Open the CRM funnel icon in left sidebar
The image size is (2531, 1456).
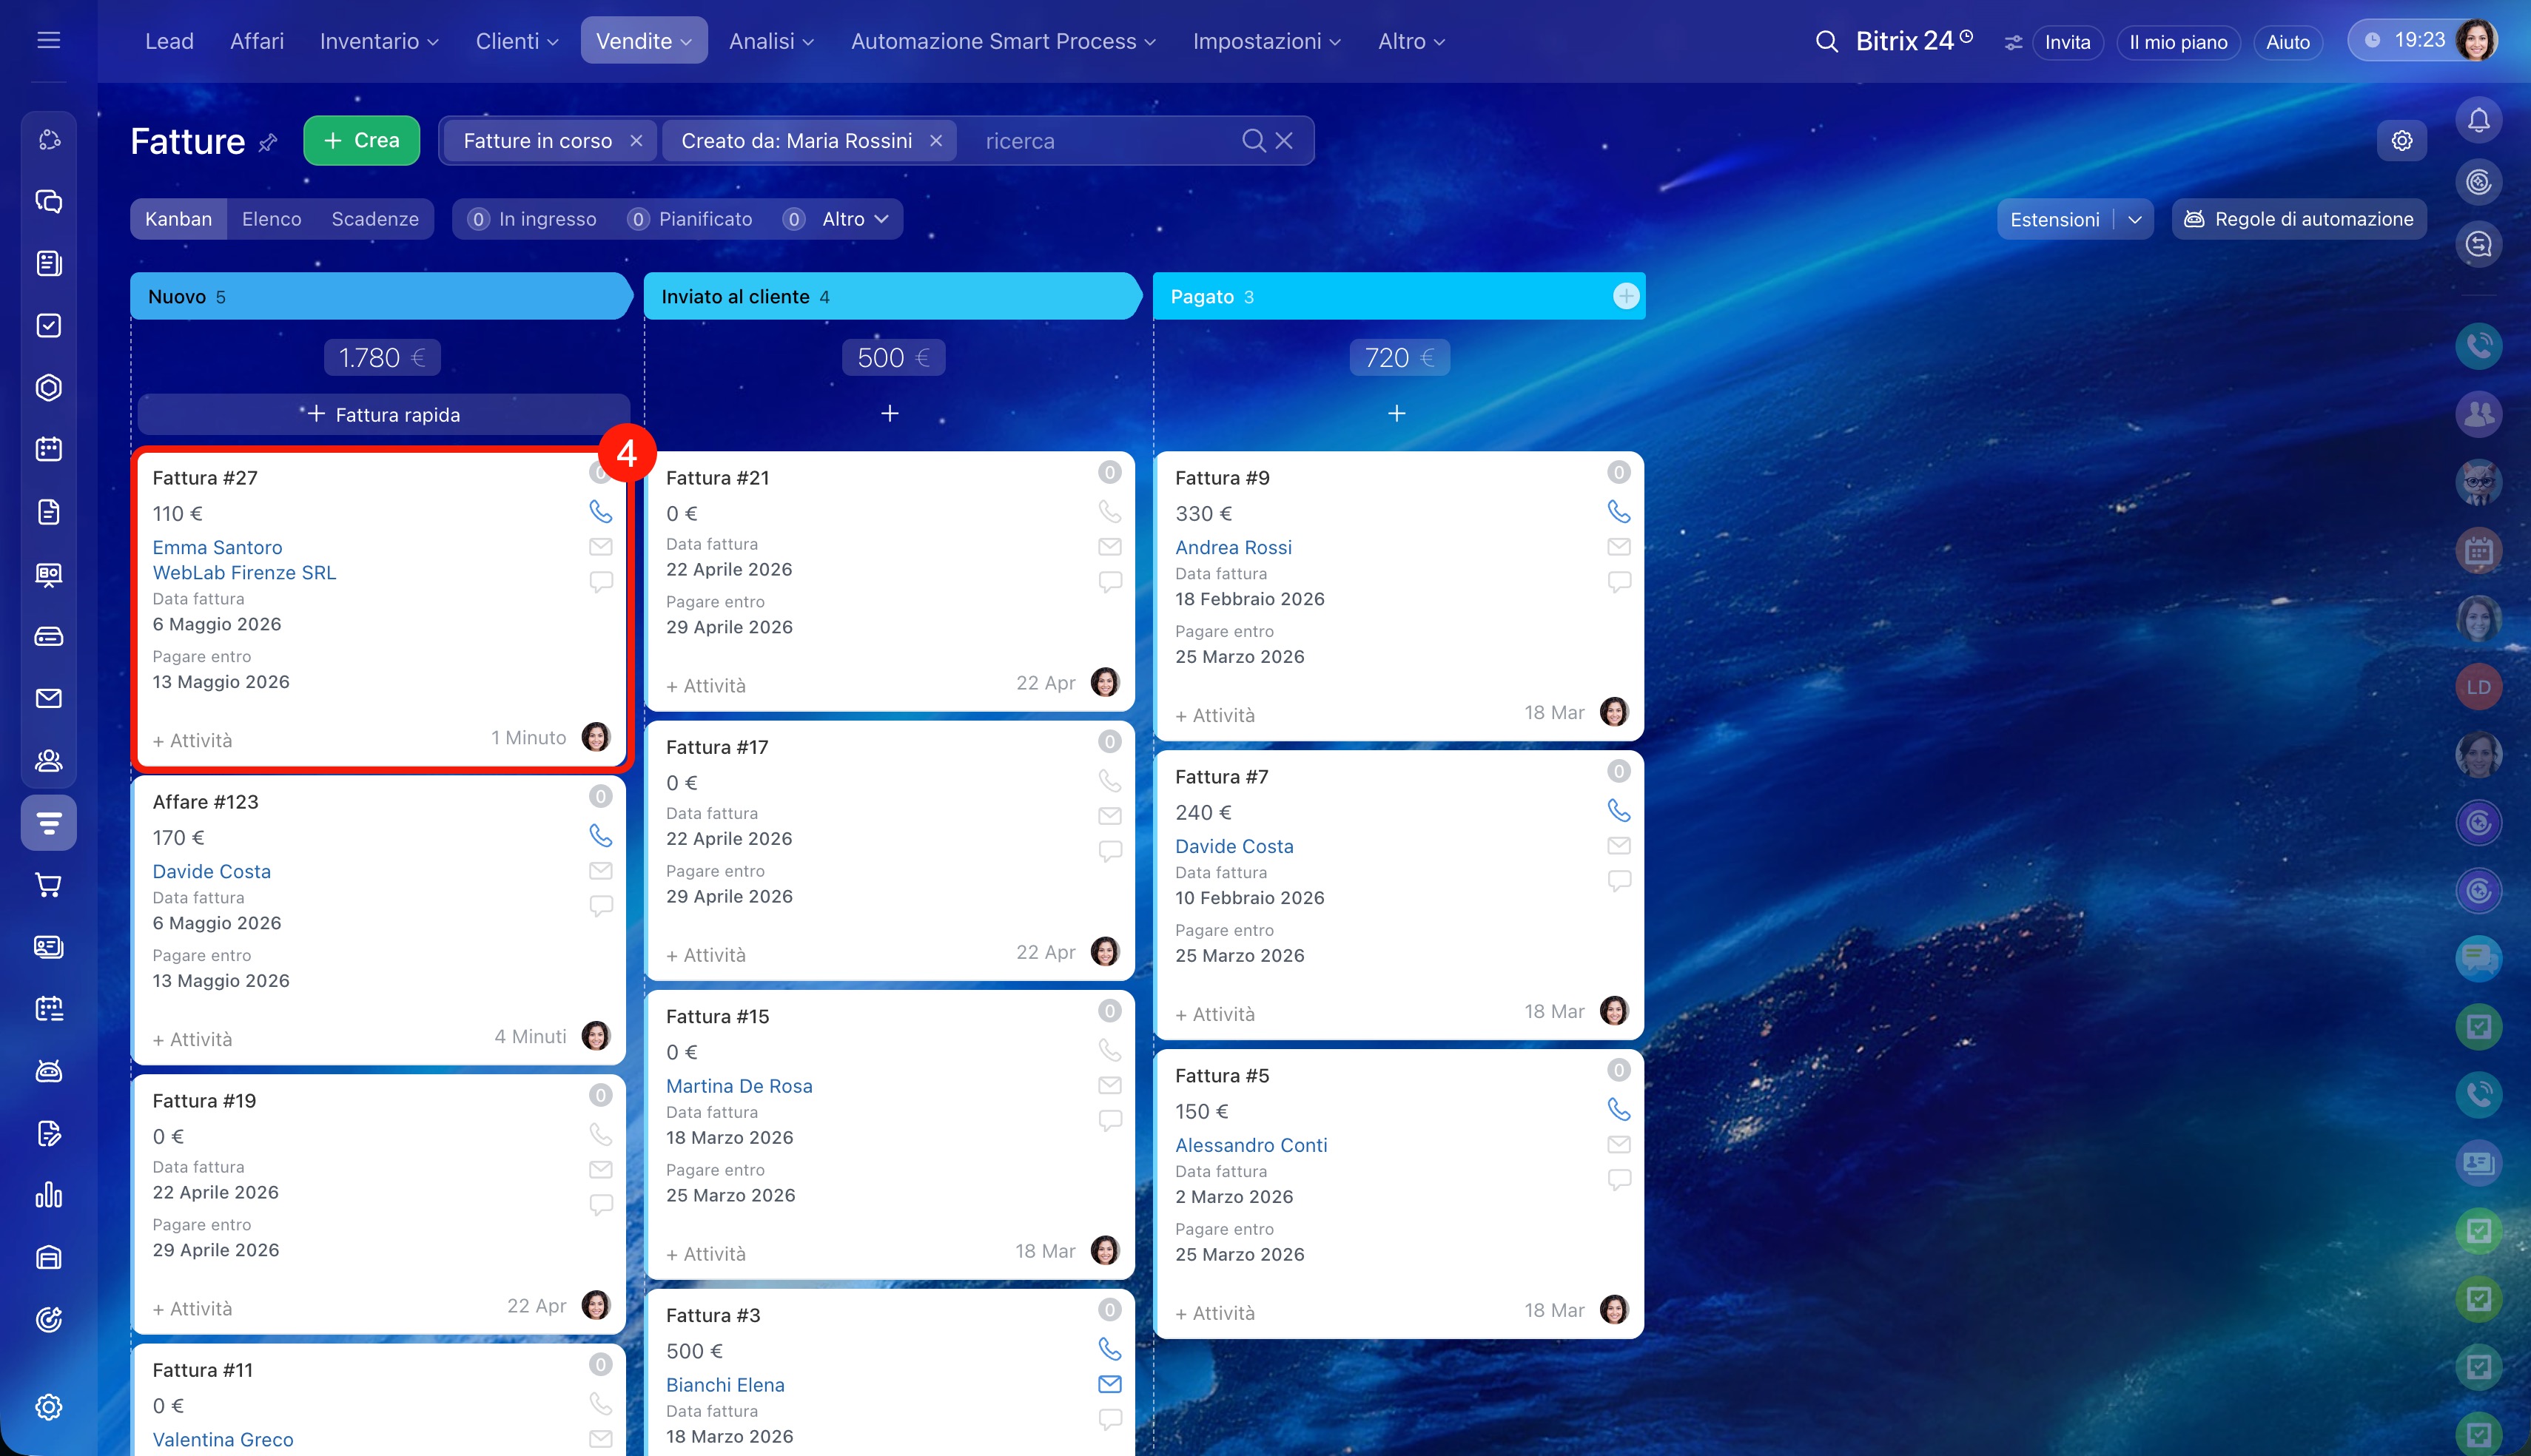[x=49, y=822]
